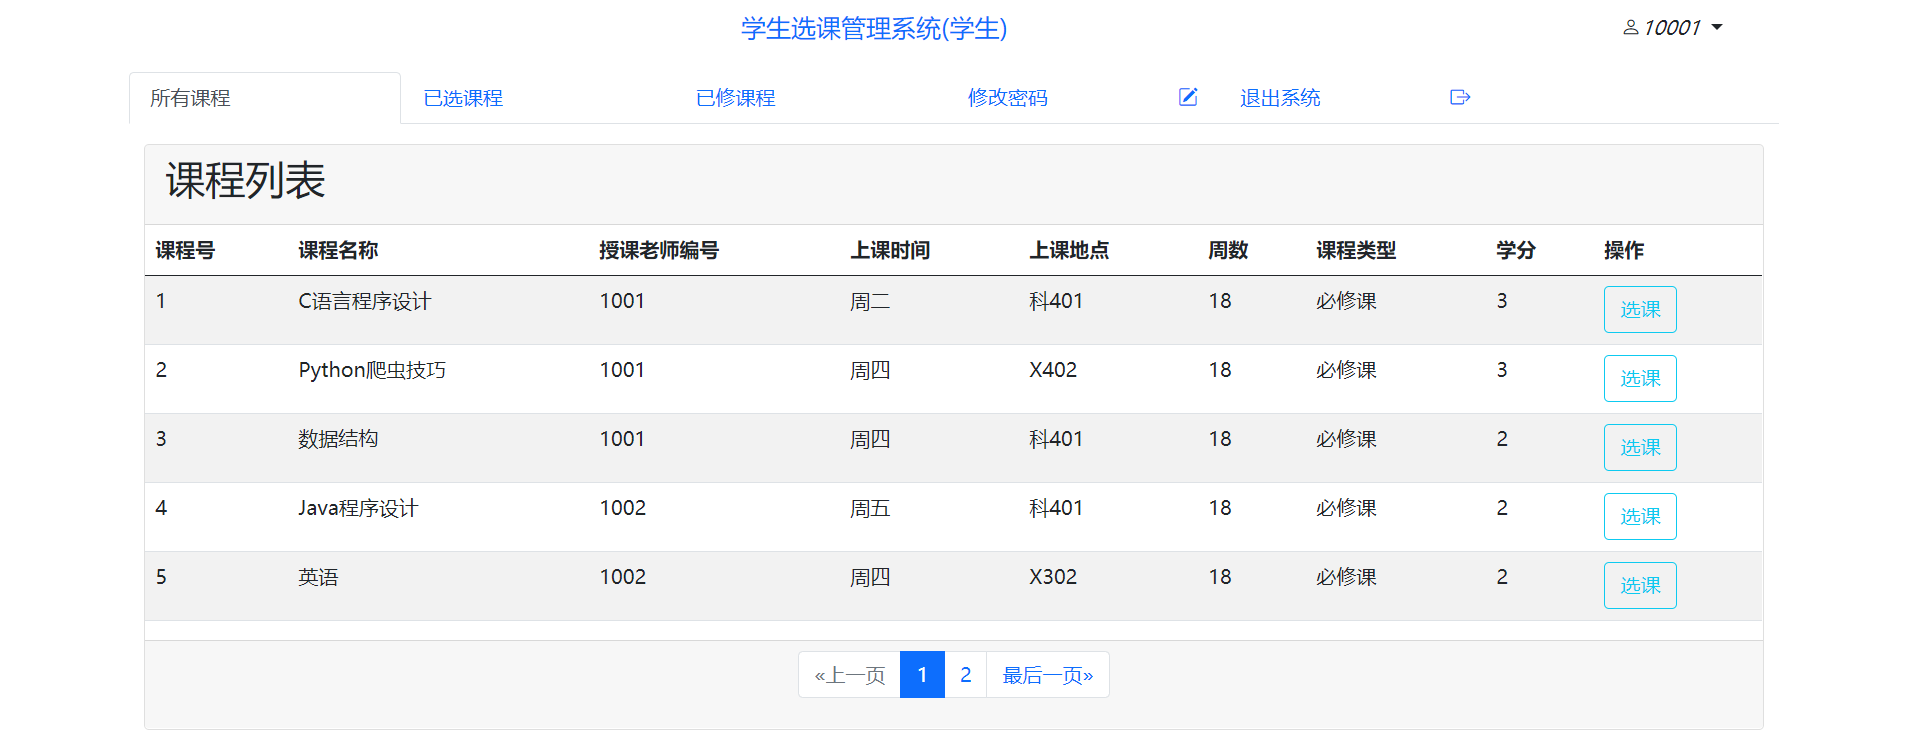Click the 周二 time cell
Viewport: 1914px width, 735px height.
pyautogui.click(x=870, y=301)
